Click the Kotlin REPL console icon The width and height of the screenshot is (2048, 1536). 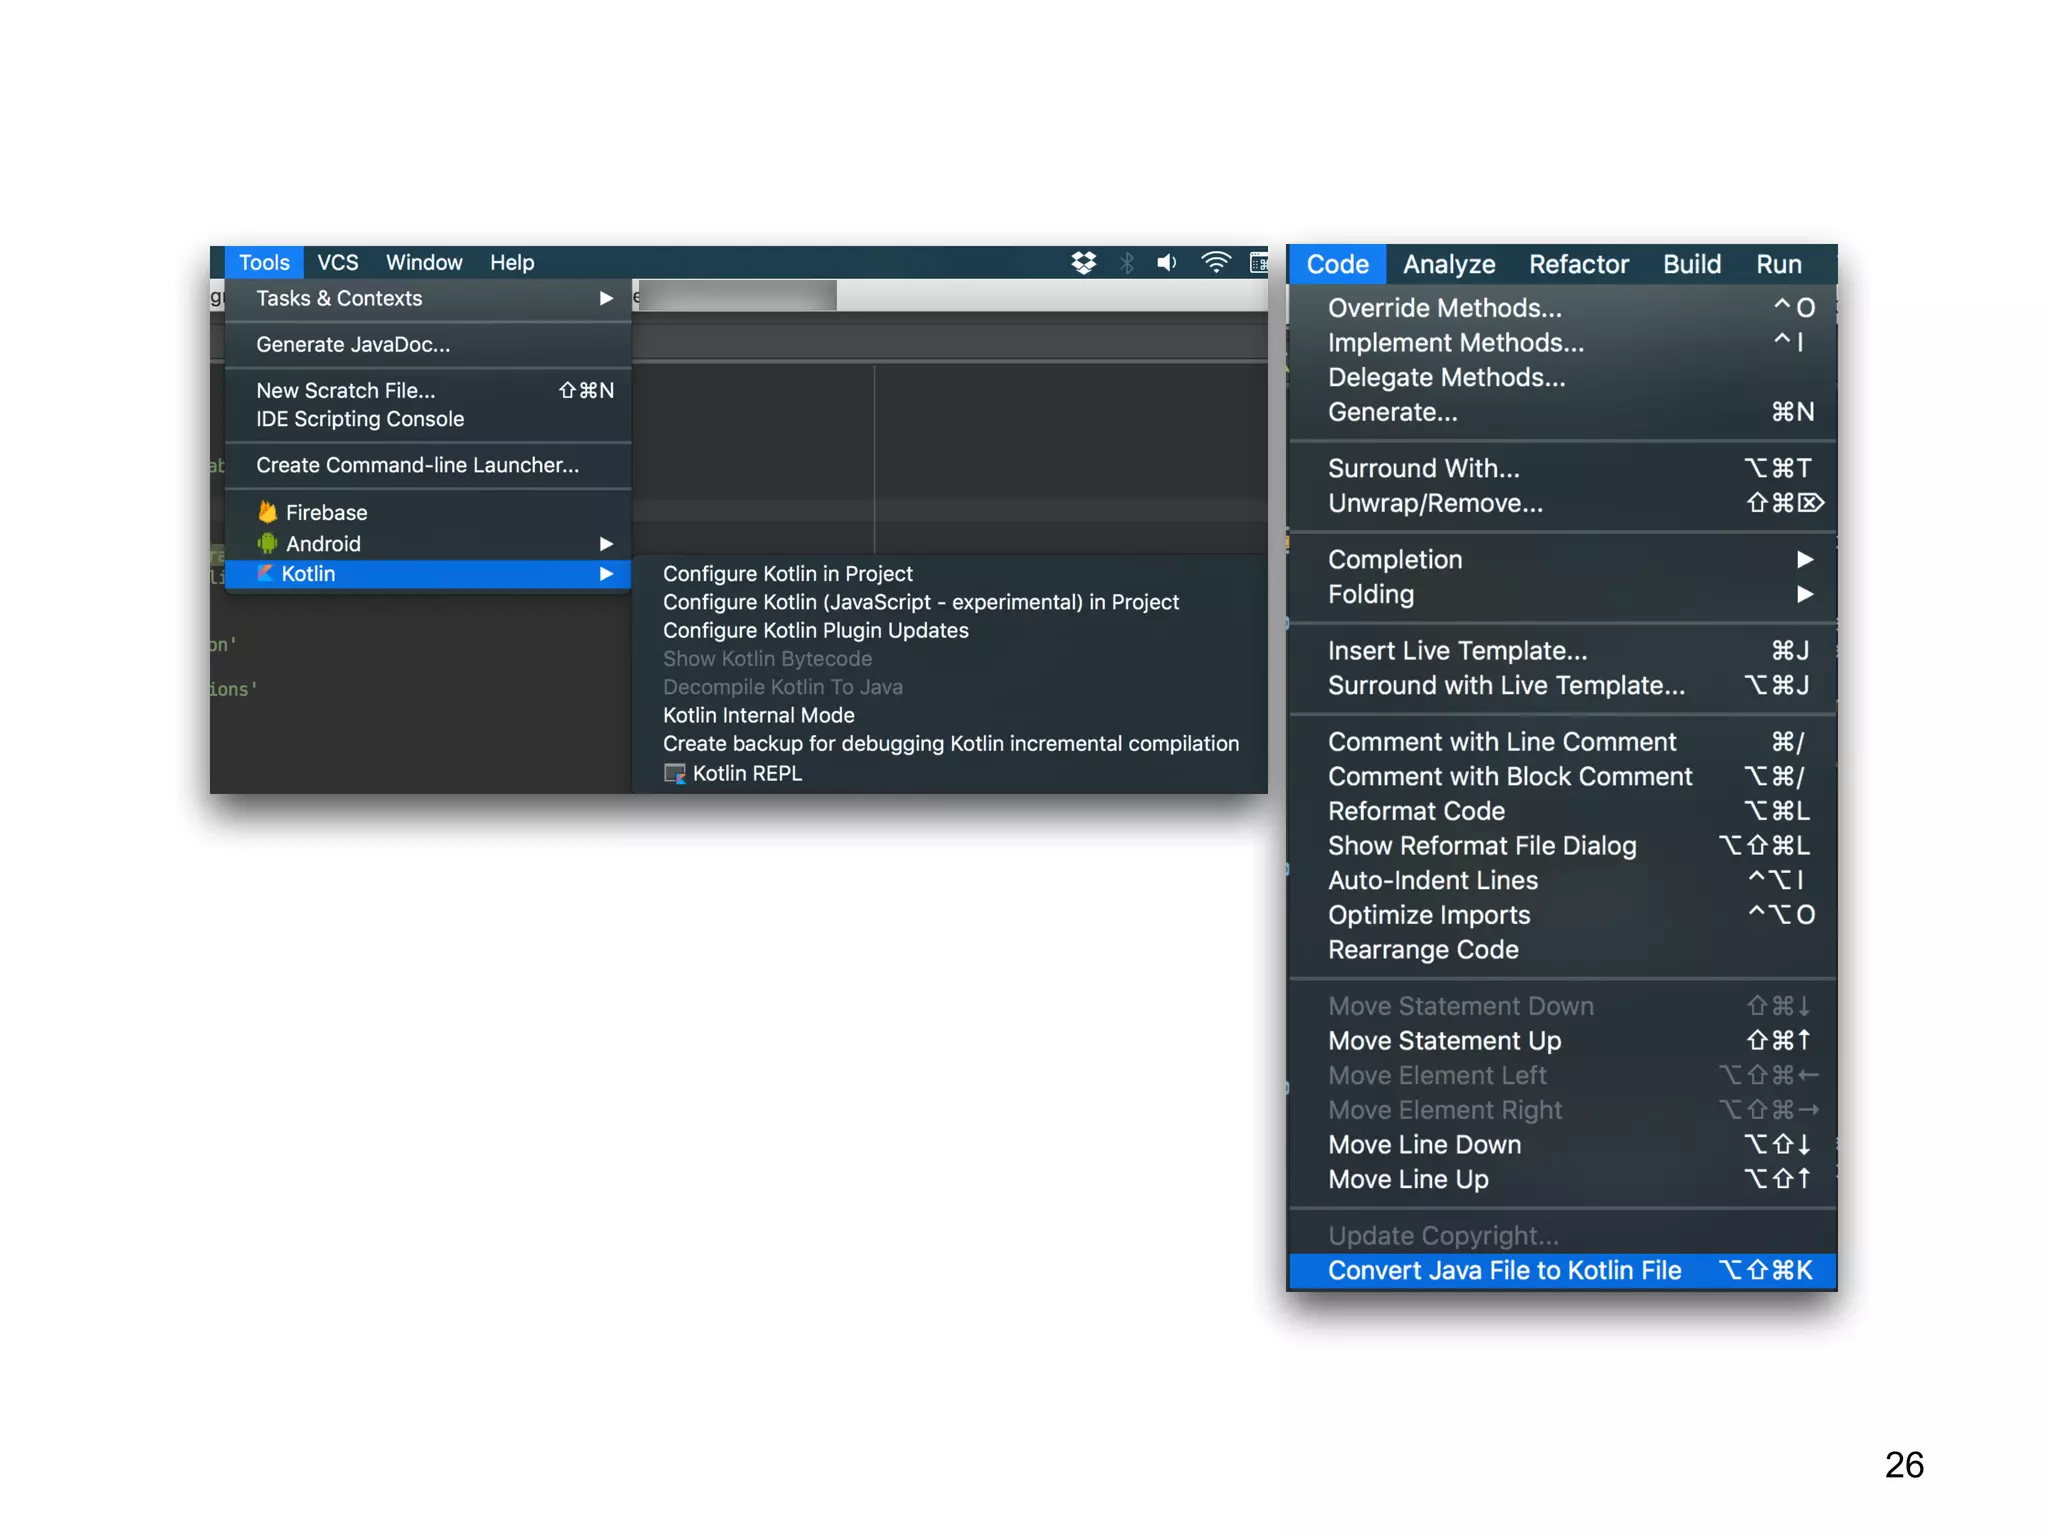point(675,773)
